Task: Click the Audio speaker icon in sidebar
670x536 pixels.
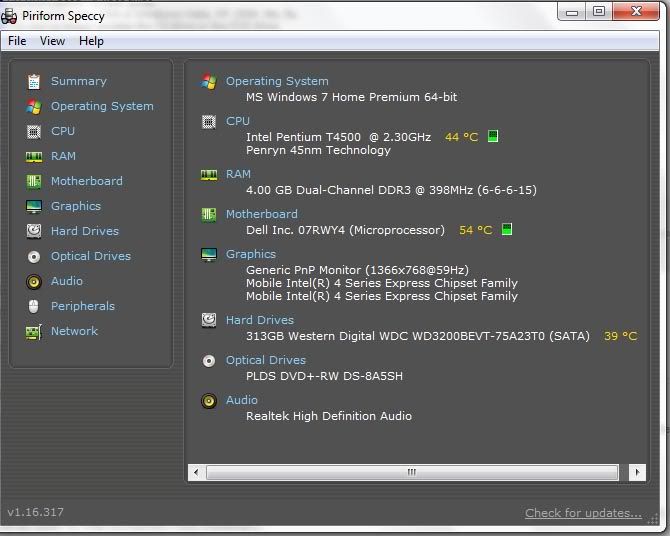Action: pyautogui.click(x=34, y=281)
